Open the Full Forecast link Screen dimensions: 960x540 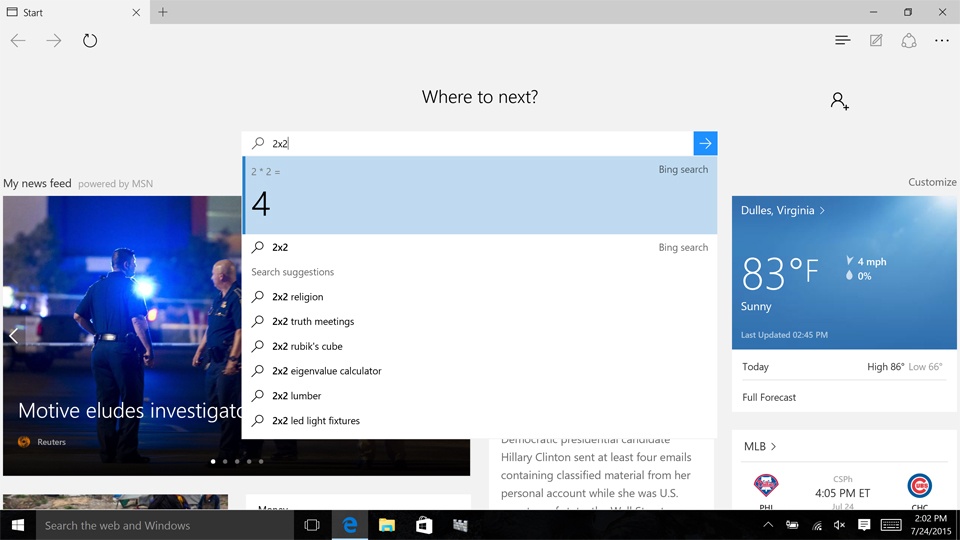click(x=769, y=397)
